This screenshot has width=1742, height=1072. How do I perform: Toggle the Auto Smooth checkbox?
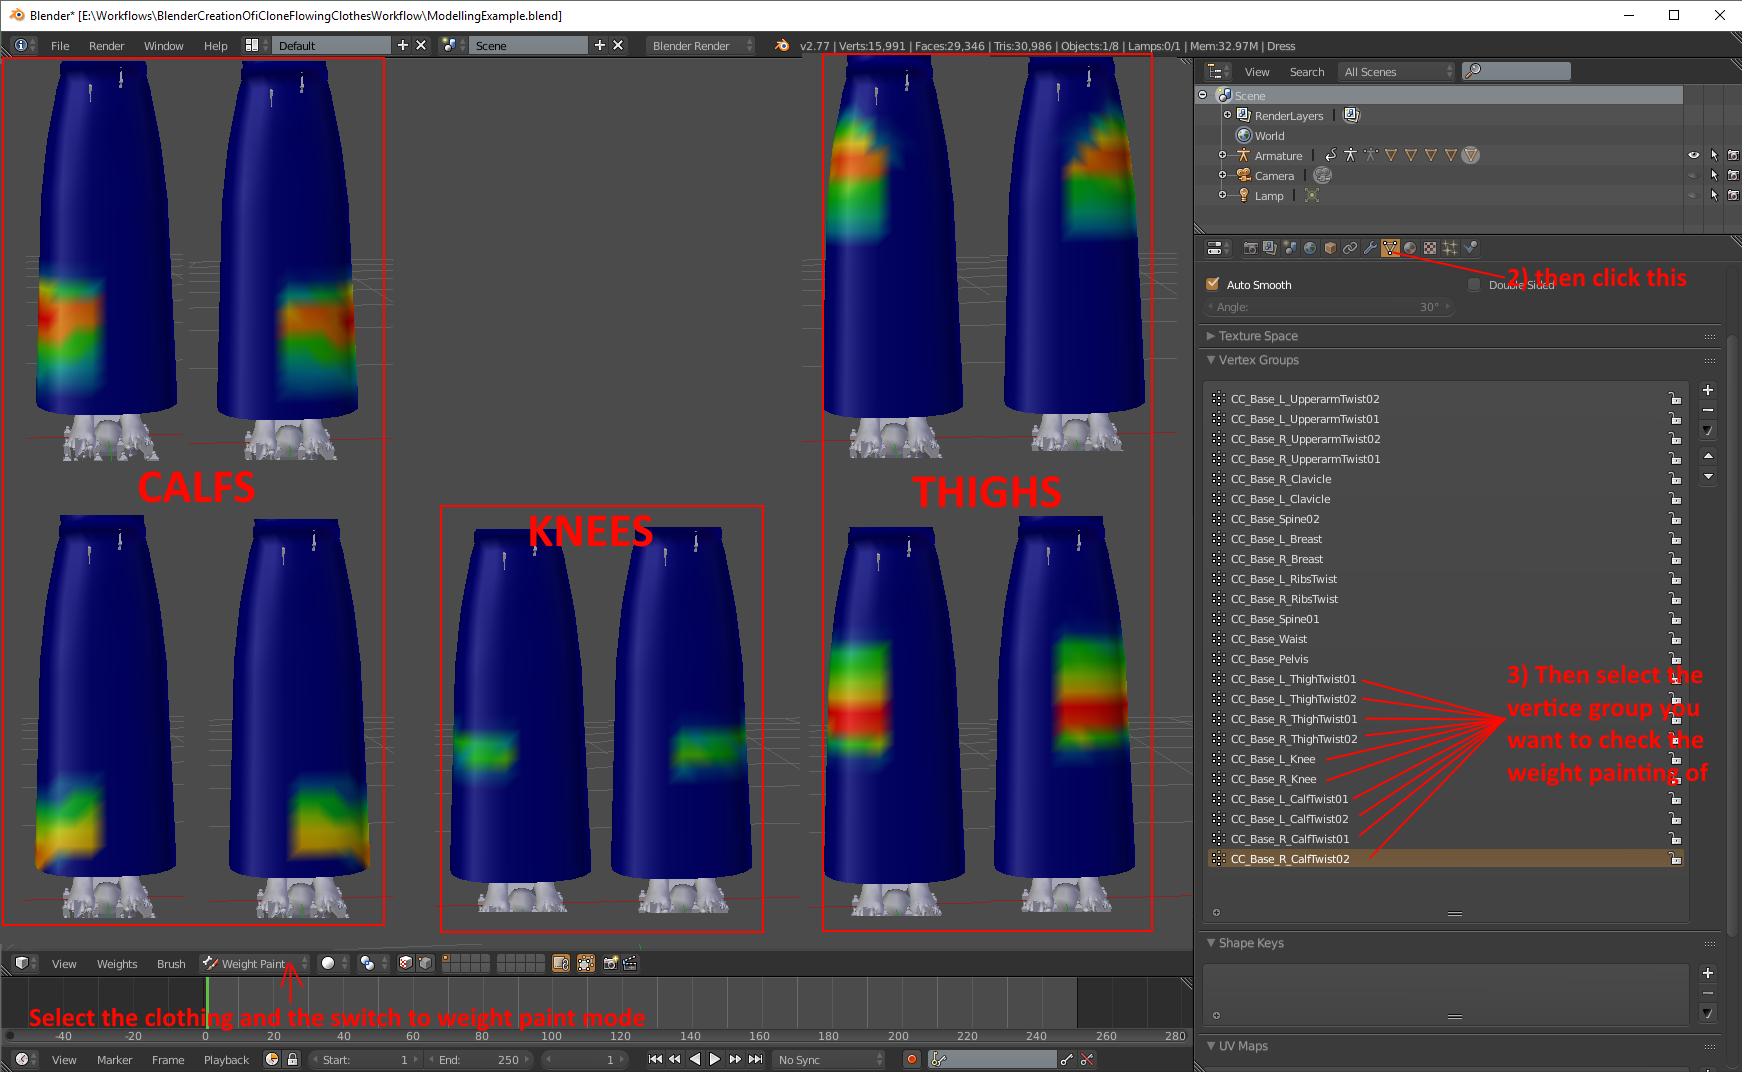pyautogui.click(x=1213, y=284)
